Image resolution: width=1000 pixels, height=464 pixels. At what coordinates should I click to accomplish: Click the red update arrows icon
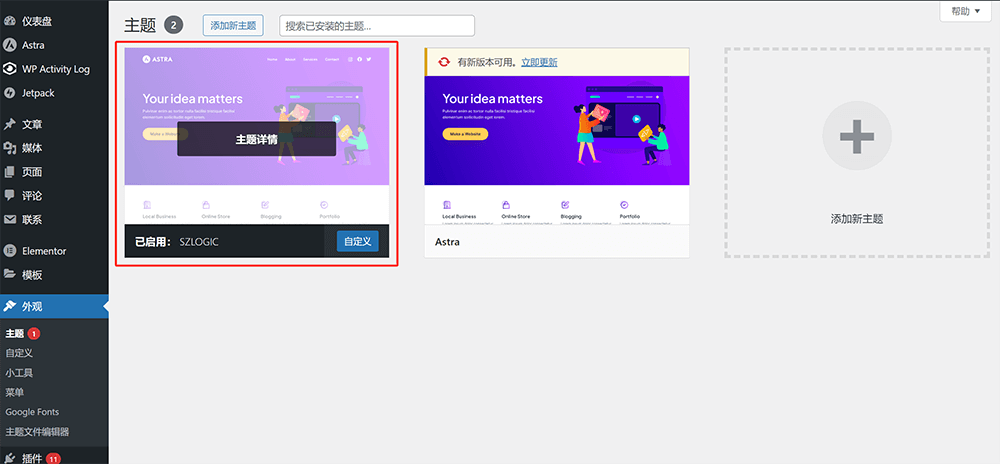(443, 62)
